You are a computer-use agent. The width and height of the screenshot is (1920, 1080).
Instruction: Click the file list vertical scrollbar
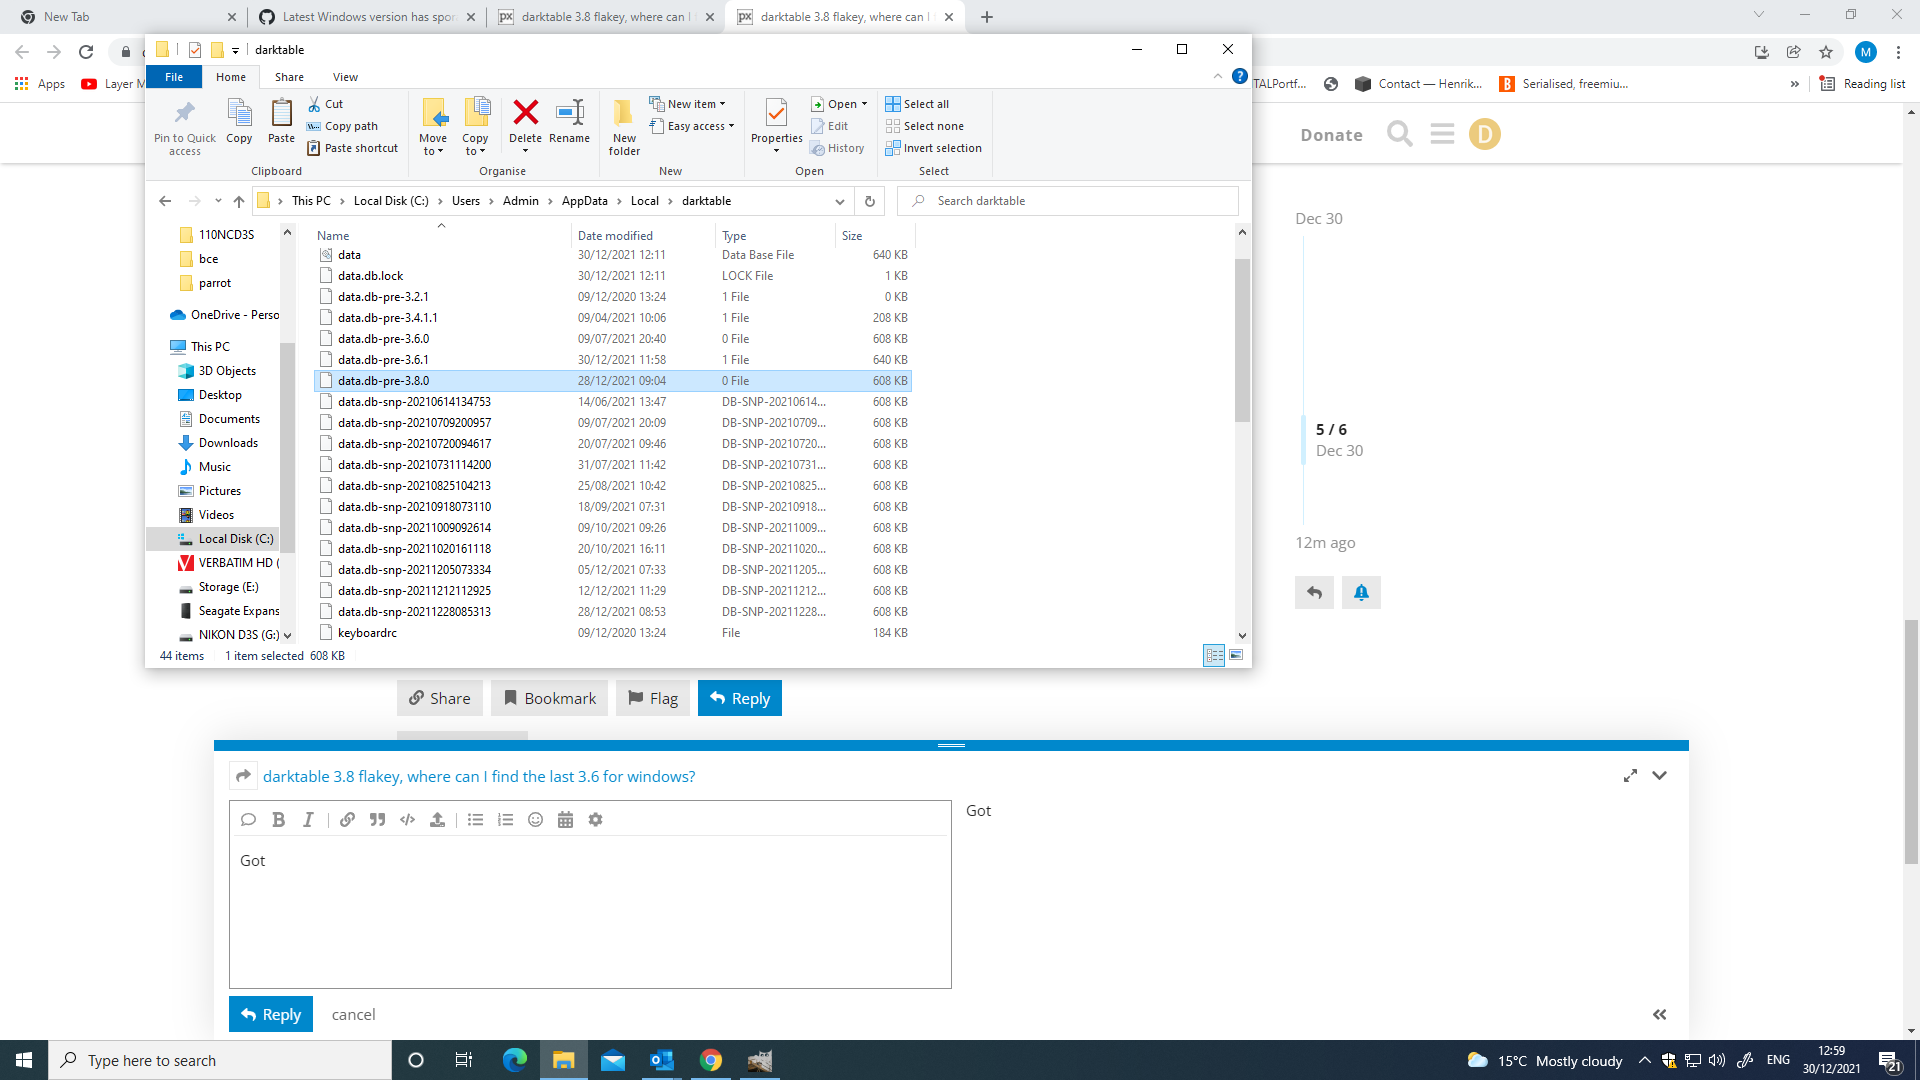click(1242, 340)
